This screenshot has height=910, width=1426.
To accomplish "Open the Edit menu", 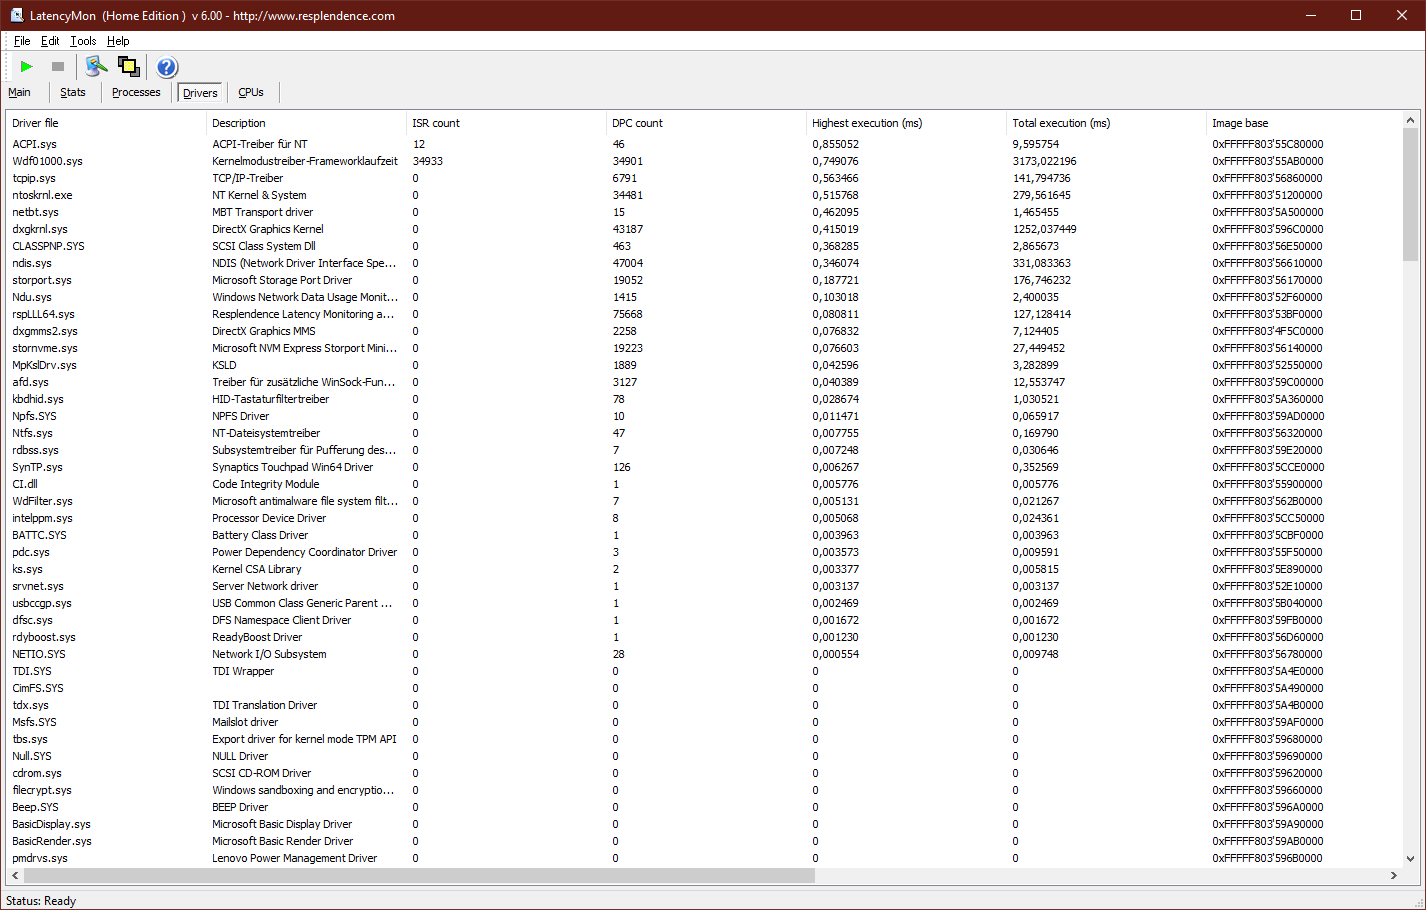I will tap(50, 41).
